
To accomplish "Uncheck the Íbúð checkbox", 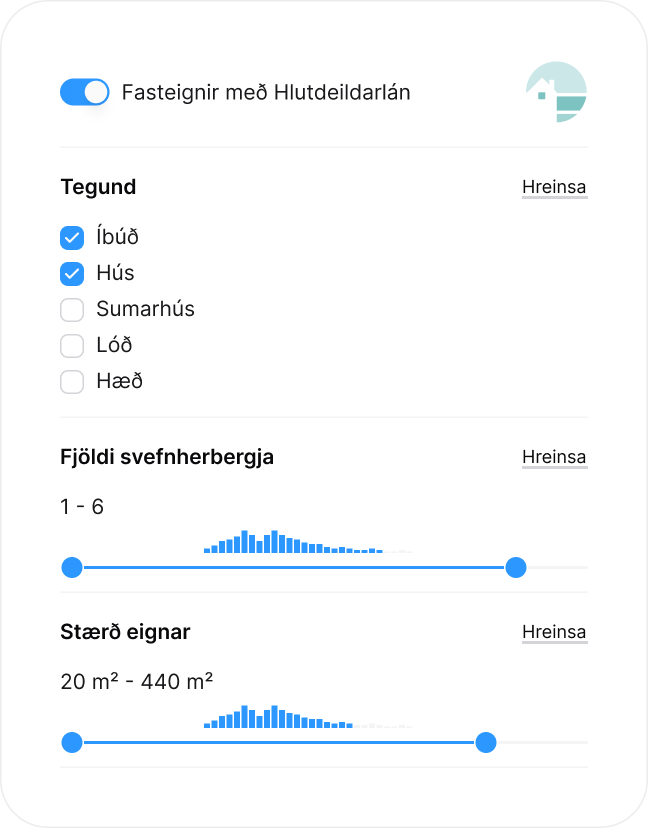I will click(72, 238).
